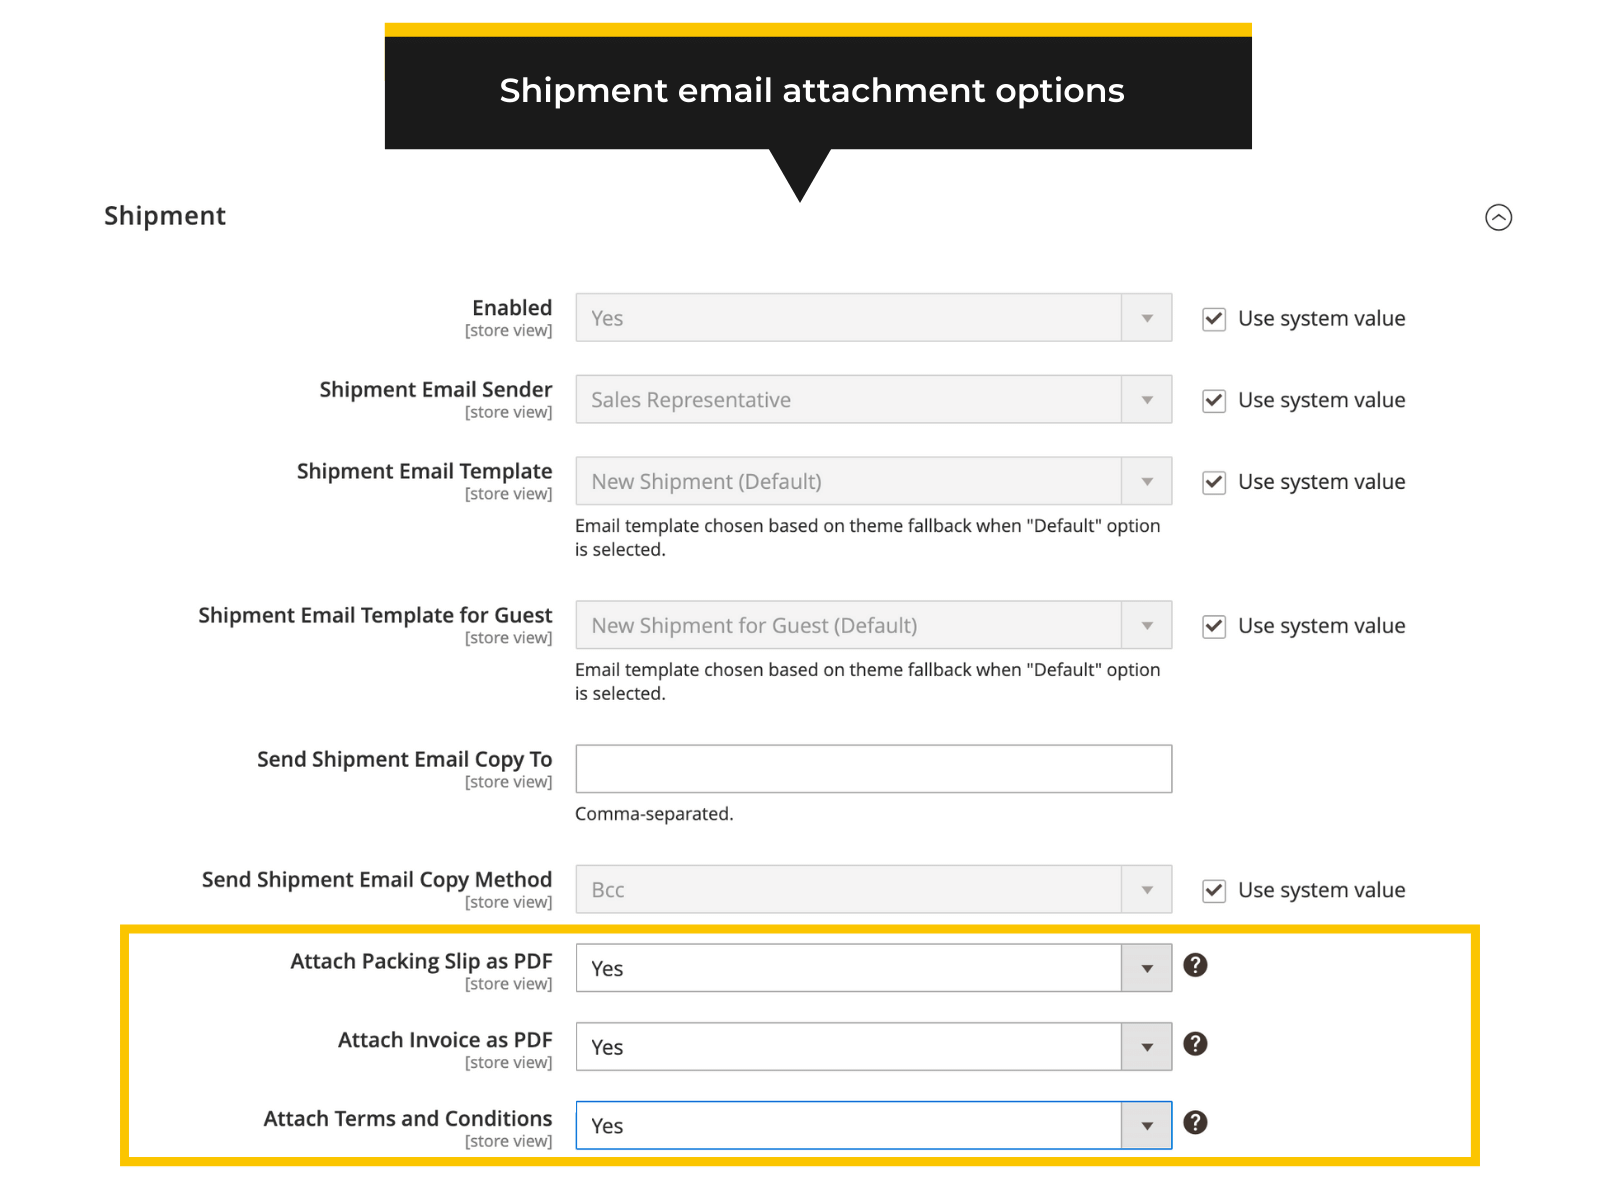
Task: Open the Shipment Email Template for Guest dropdown
Action: point(1146,625)
